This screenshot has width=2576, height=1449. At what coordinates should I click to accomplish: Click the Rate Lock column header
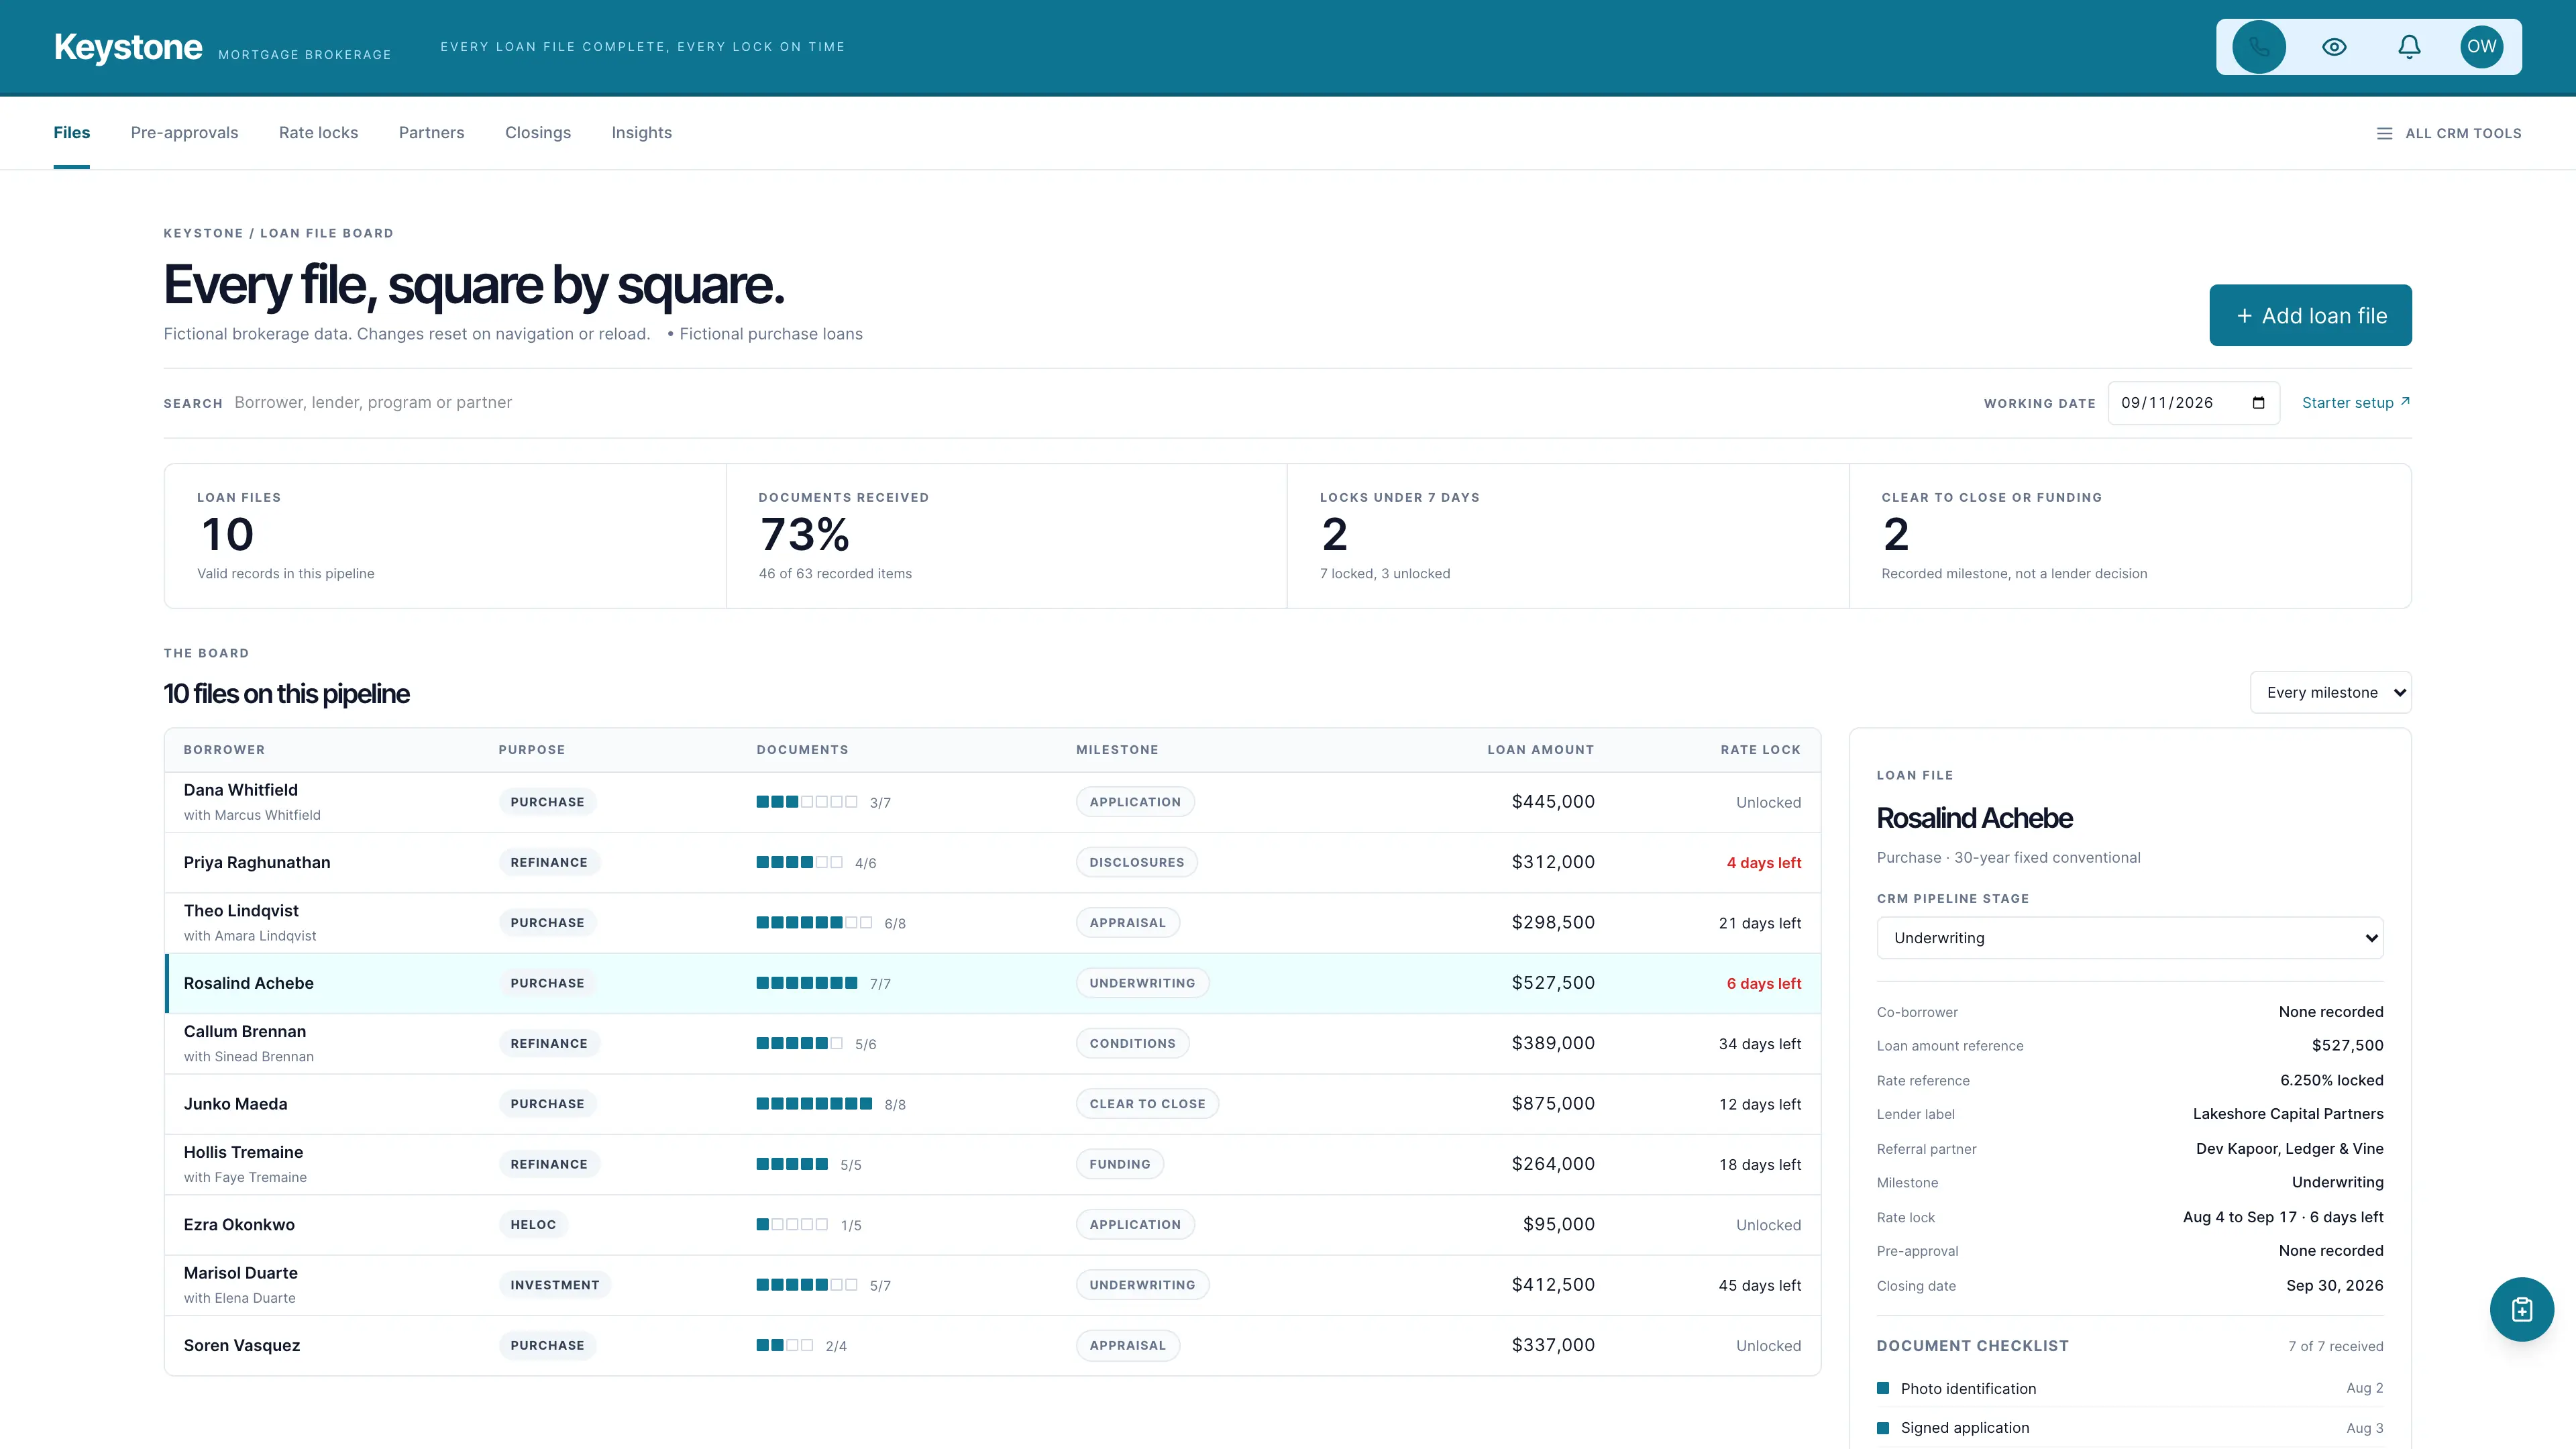click(1760, 750)
